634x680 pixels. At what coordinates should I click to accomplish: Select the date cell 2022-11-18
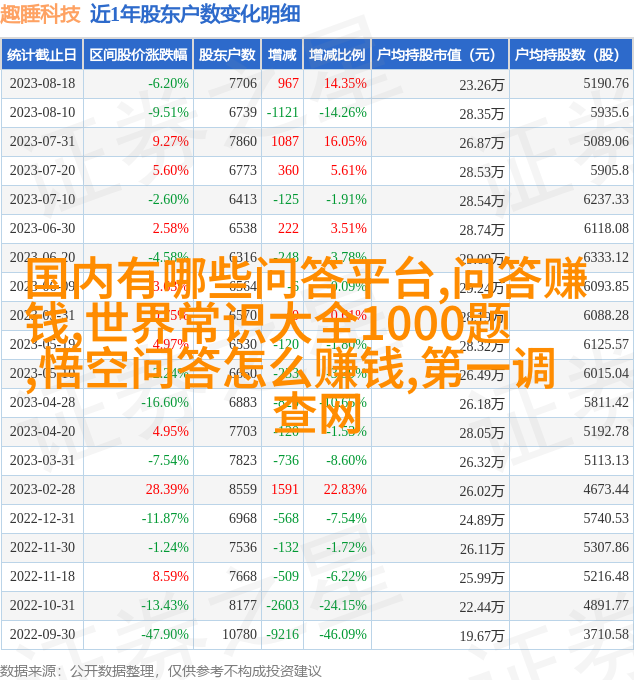[42, 576]
